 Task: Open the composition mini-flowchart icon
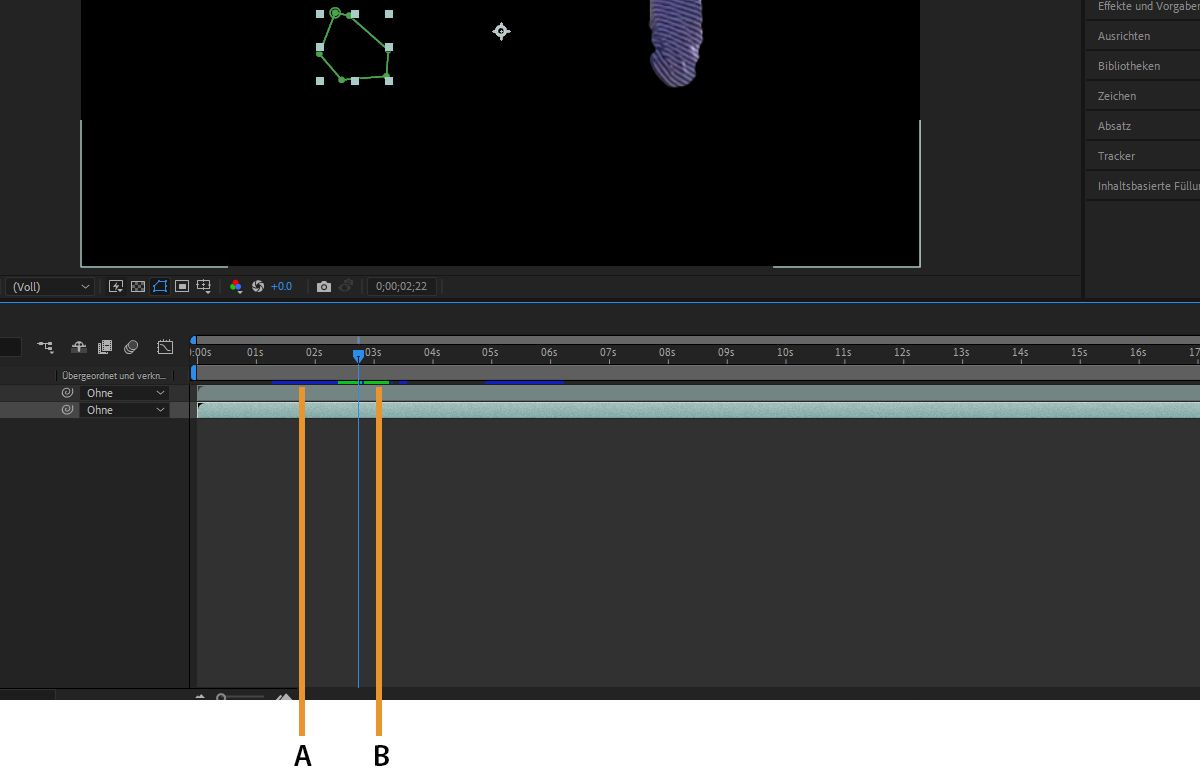click(x=45, y=347)
